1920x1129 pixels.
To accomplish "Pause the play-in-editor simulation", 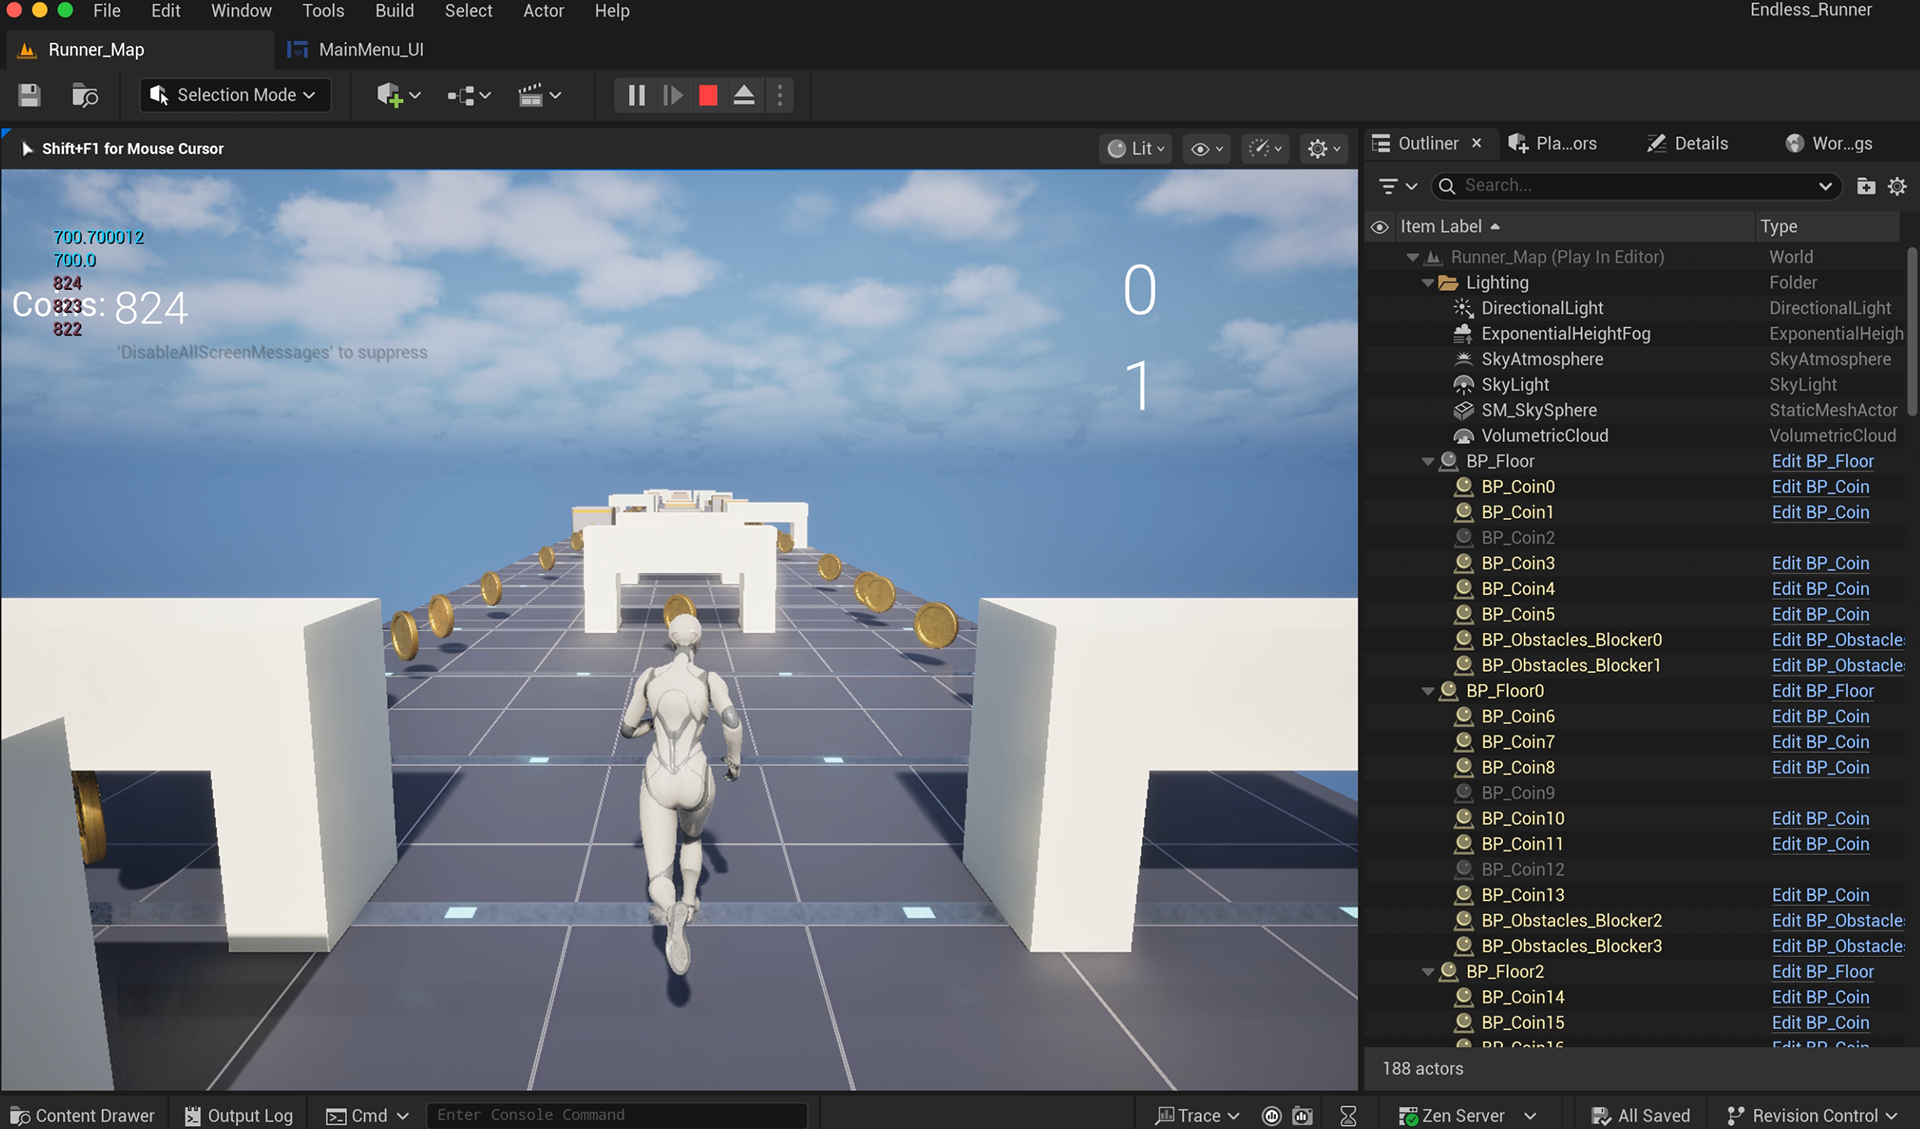I will (636, 95).
